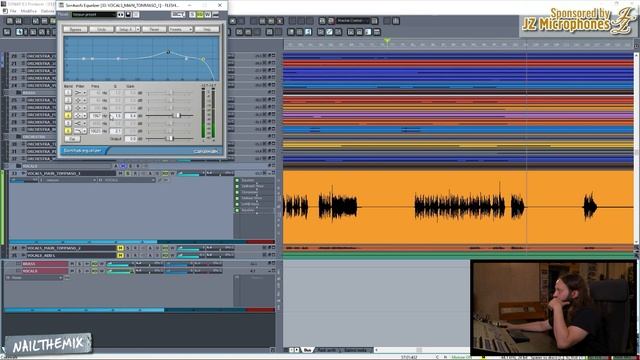Click the W automation write button in plugin header
Screen dimensions: 640x360
[208, 15]
